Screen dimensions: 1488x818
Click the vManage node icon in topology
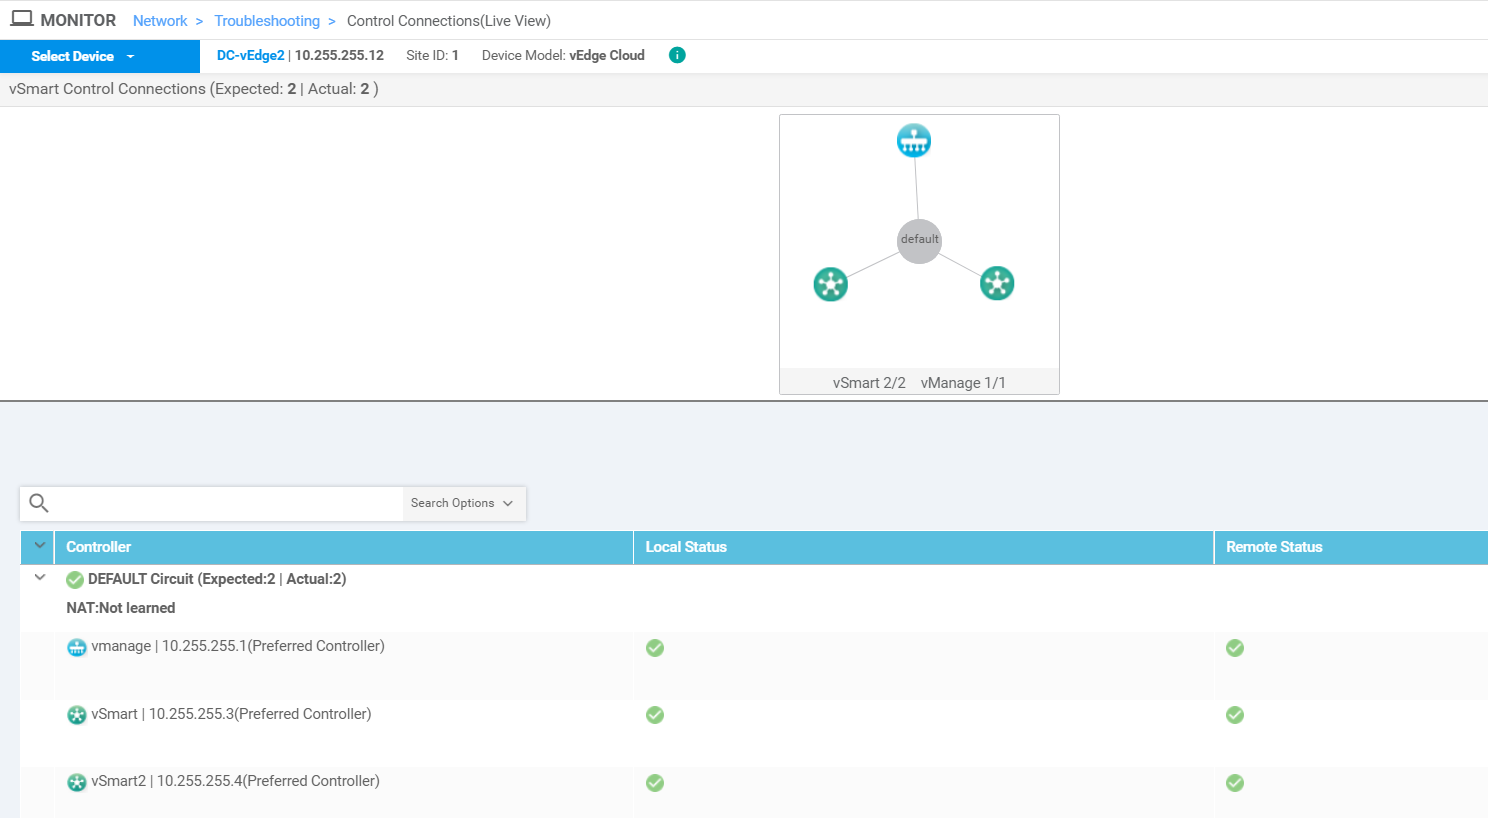[x=913, y=141]
